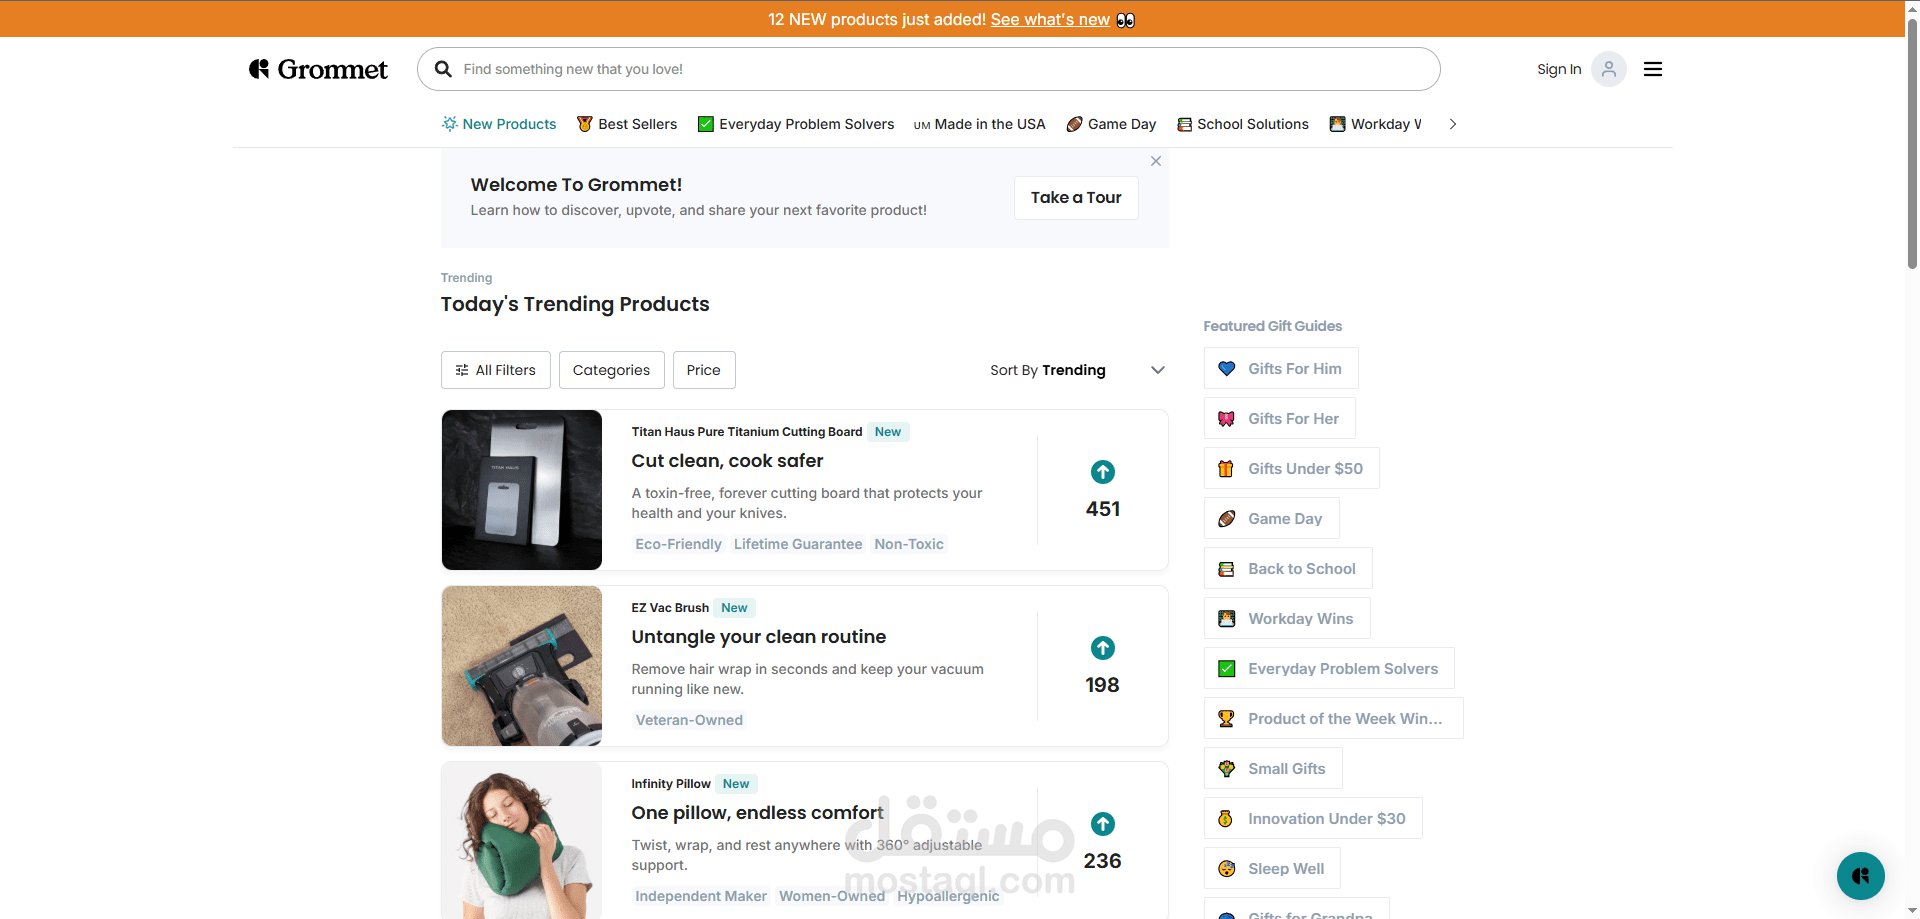Click the search magnifier icon
The width and height of the screenshot is (1920, 919).
(443, 69)
